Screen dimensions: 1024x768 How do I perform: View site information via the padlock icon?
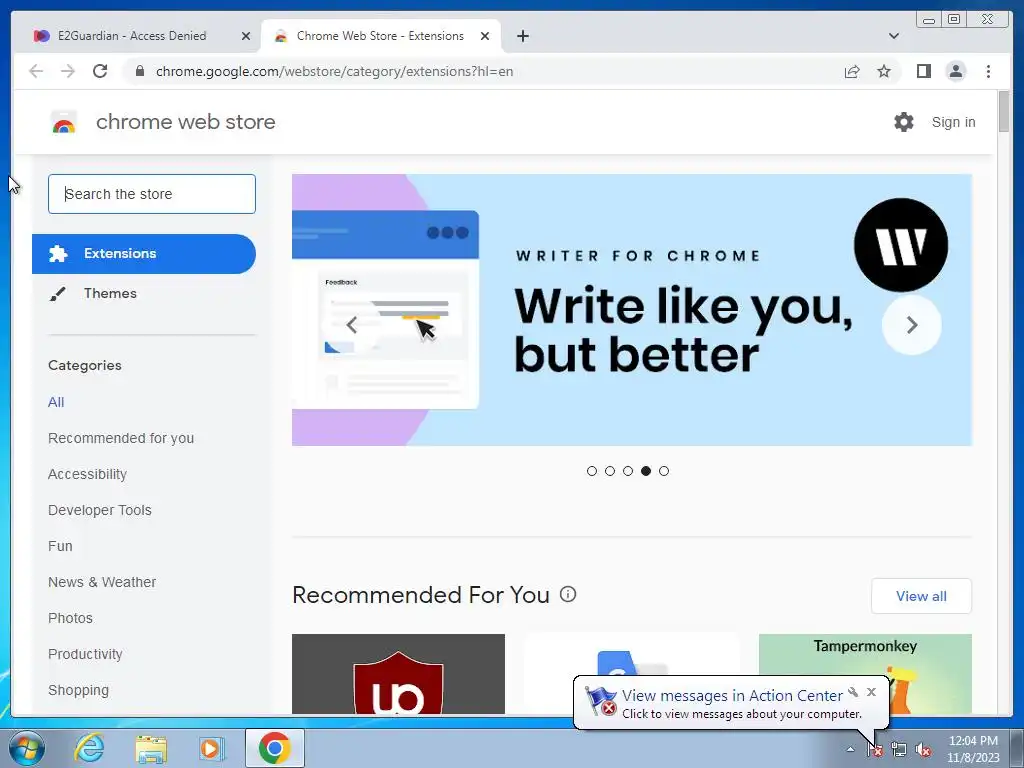pos(140,71)
